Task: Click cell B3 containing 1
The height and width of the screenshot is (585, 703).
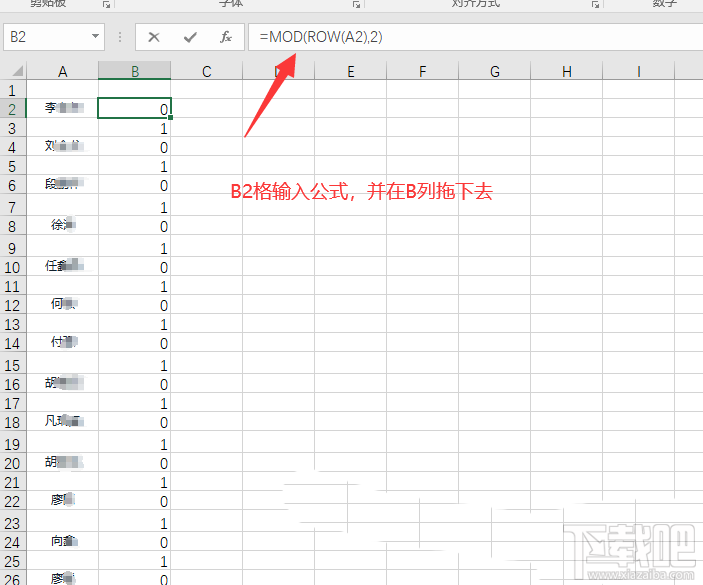Action: [x=135, y=128]
